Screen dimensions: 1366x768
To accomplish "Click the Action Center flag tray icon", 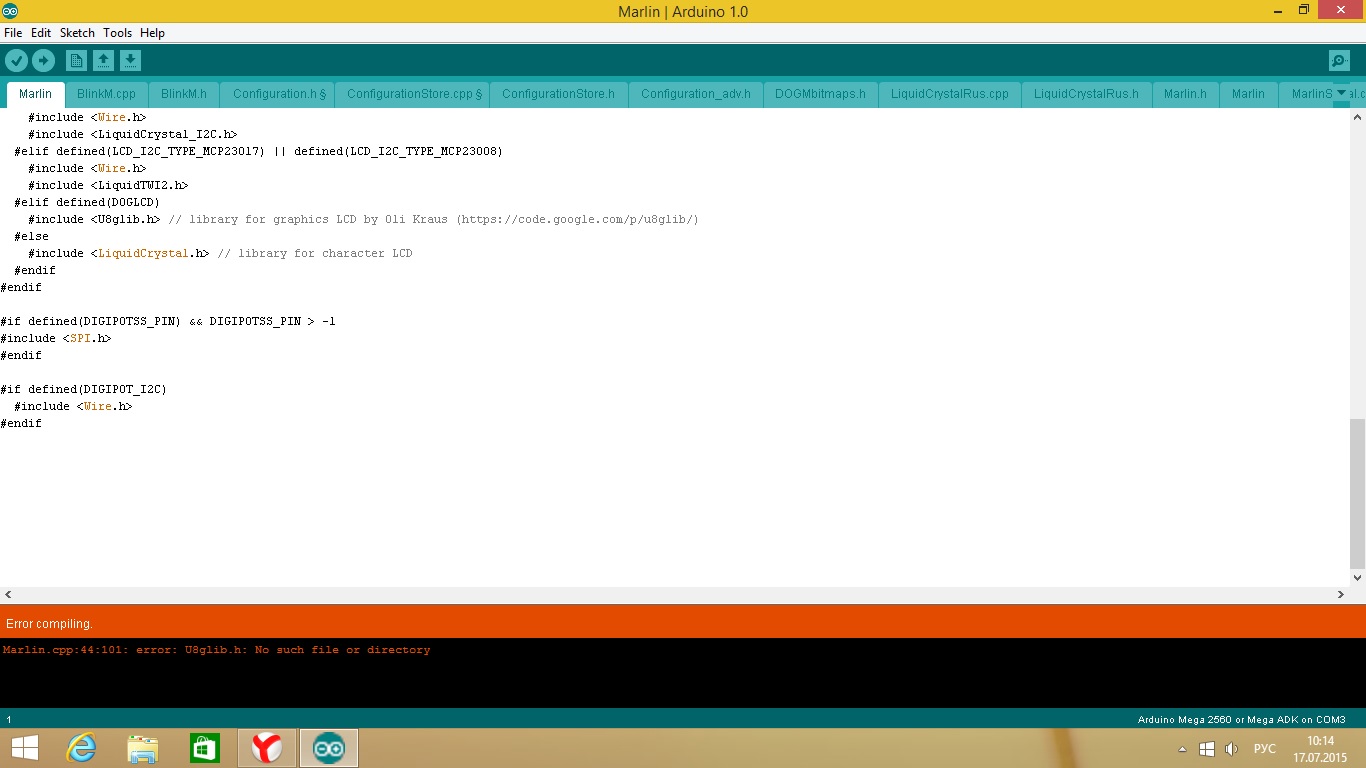I will point(1207,749).
